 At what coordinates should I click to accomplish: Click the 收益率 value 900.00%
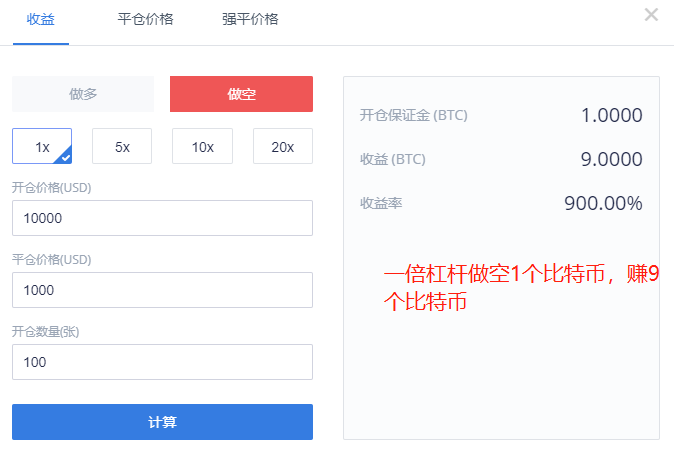(604, 203)
